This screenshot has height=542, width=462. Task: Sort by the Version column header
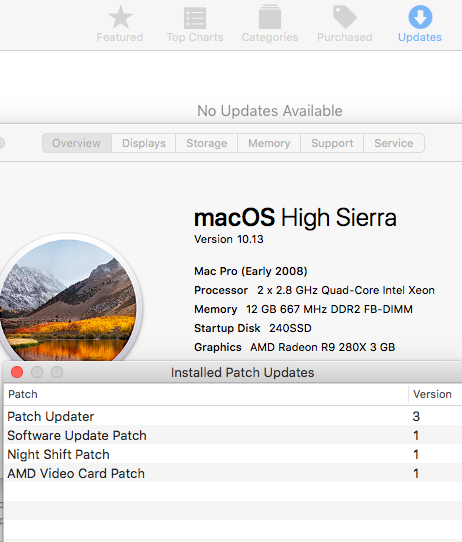tap(435, 394)
